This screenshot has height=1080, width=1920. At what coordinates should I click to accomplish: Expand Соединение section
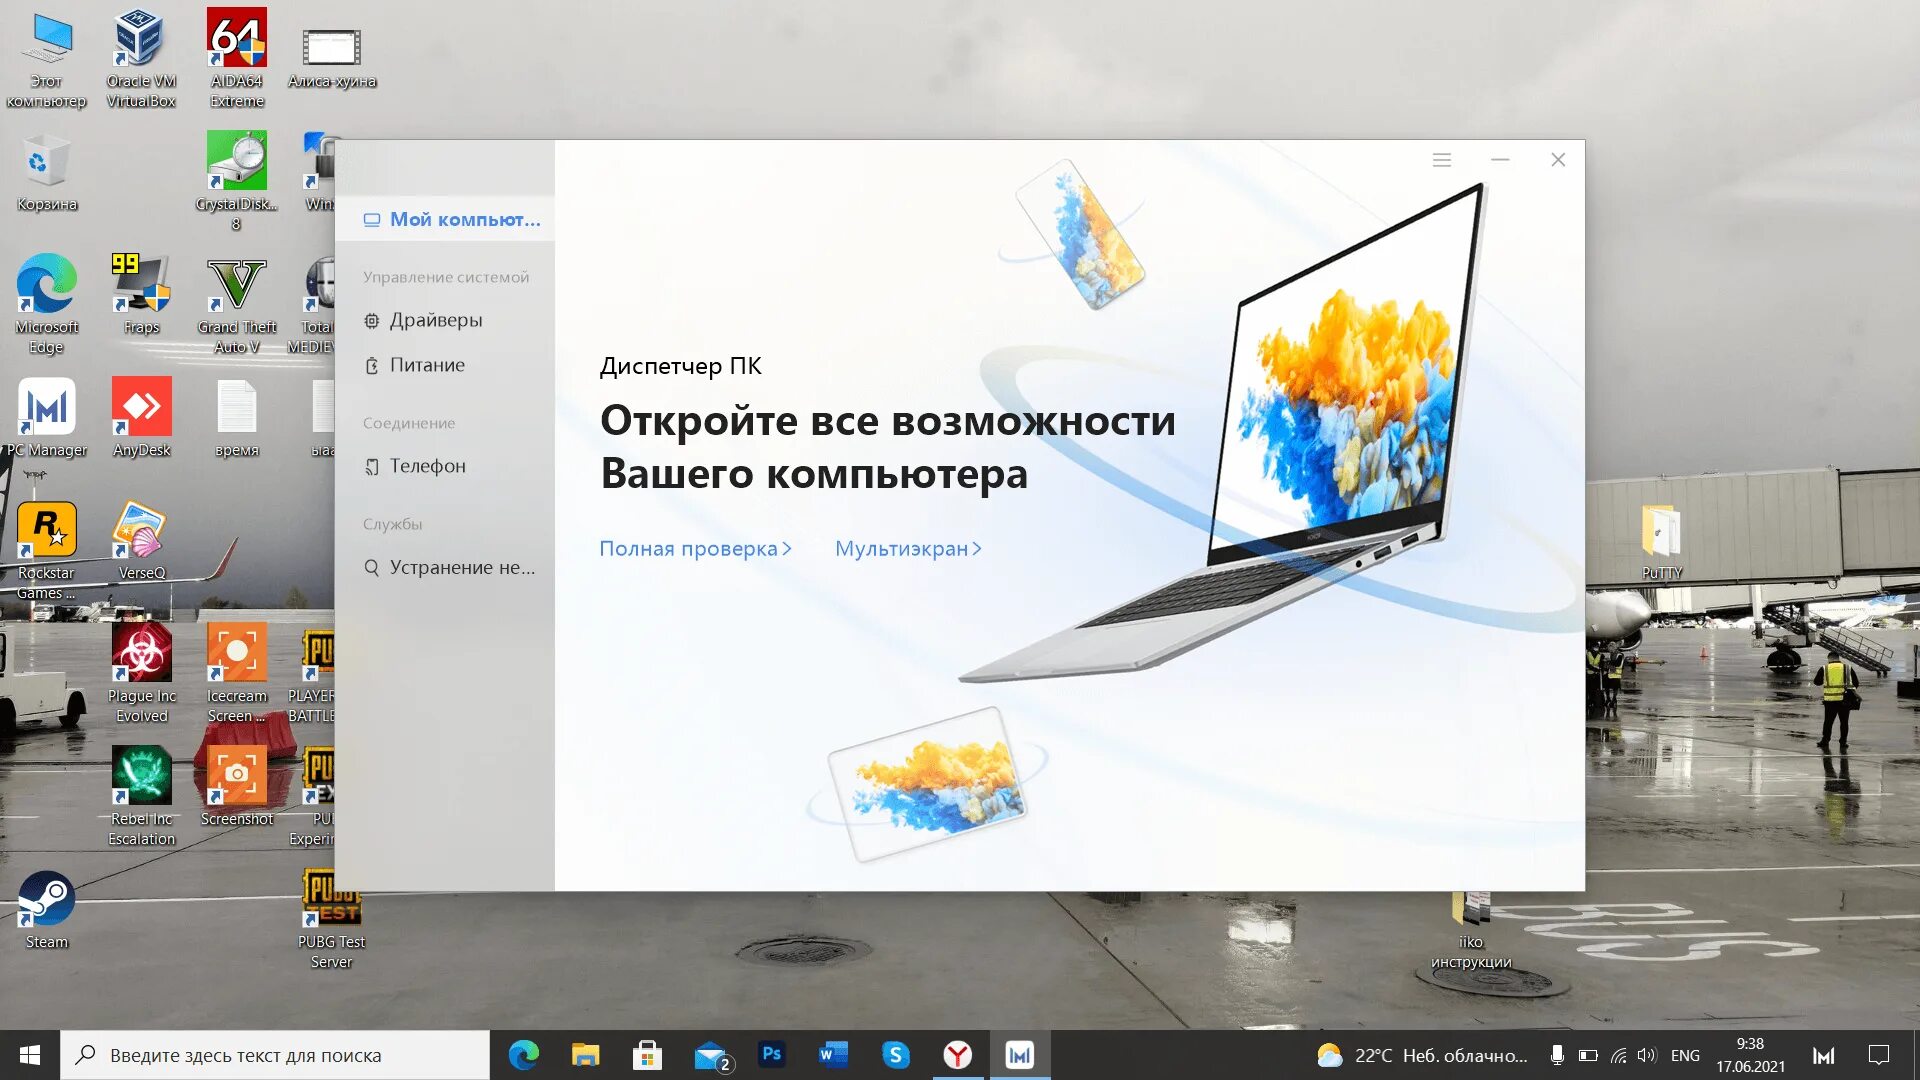pos(409,422)
